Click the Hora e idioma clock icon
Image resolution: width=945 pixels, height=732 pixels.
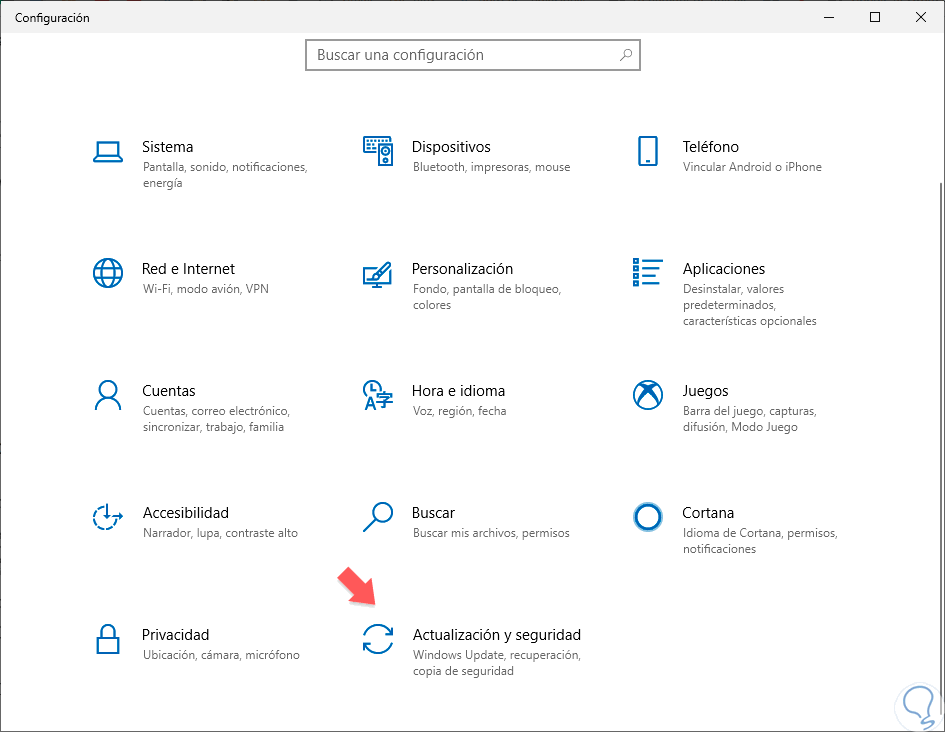coord(377,395)
